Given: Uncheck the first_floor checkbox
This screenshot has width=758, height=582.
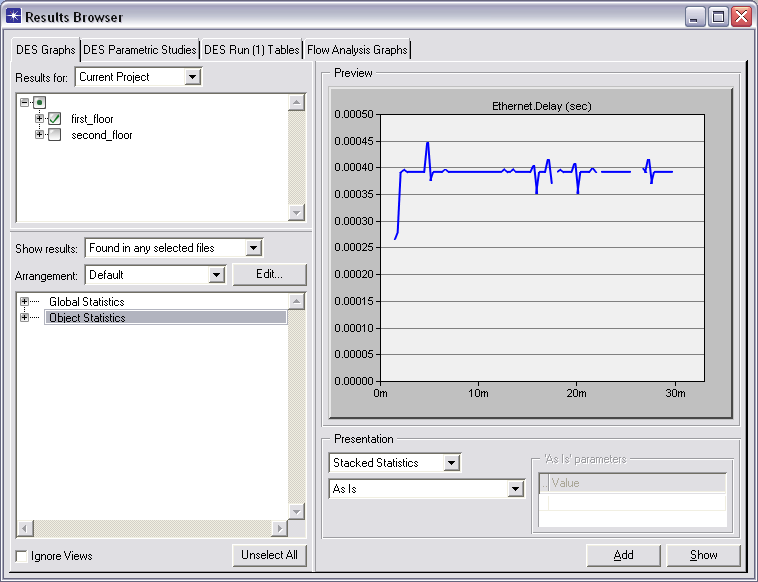Looking at the screenshot, I should pos(55,119).
